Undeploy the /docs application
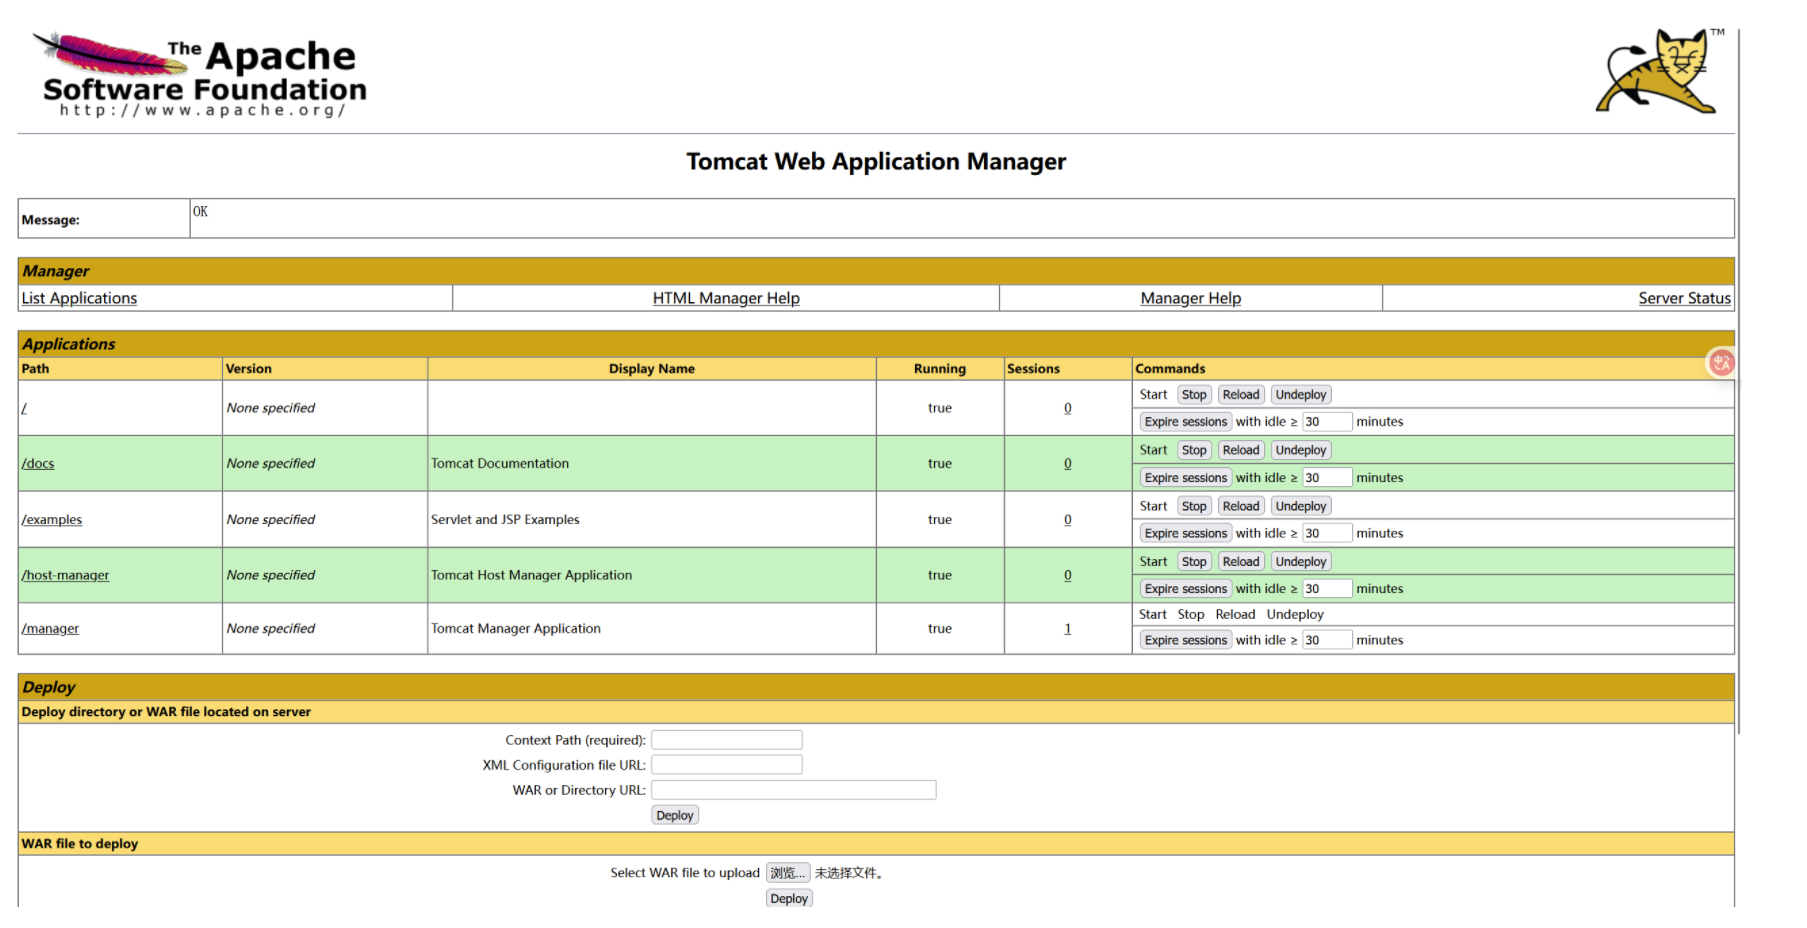The width and height of the screenshot is (1807, 928). [1301, 451]
